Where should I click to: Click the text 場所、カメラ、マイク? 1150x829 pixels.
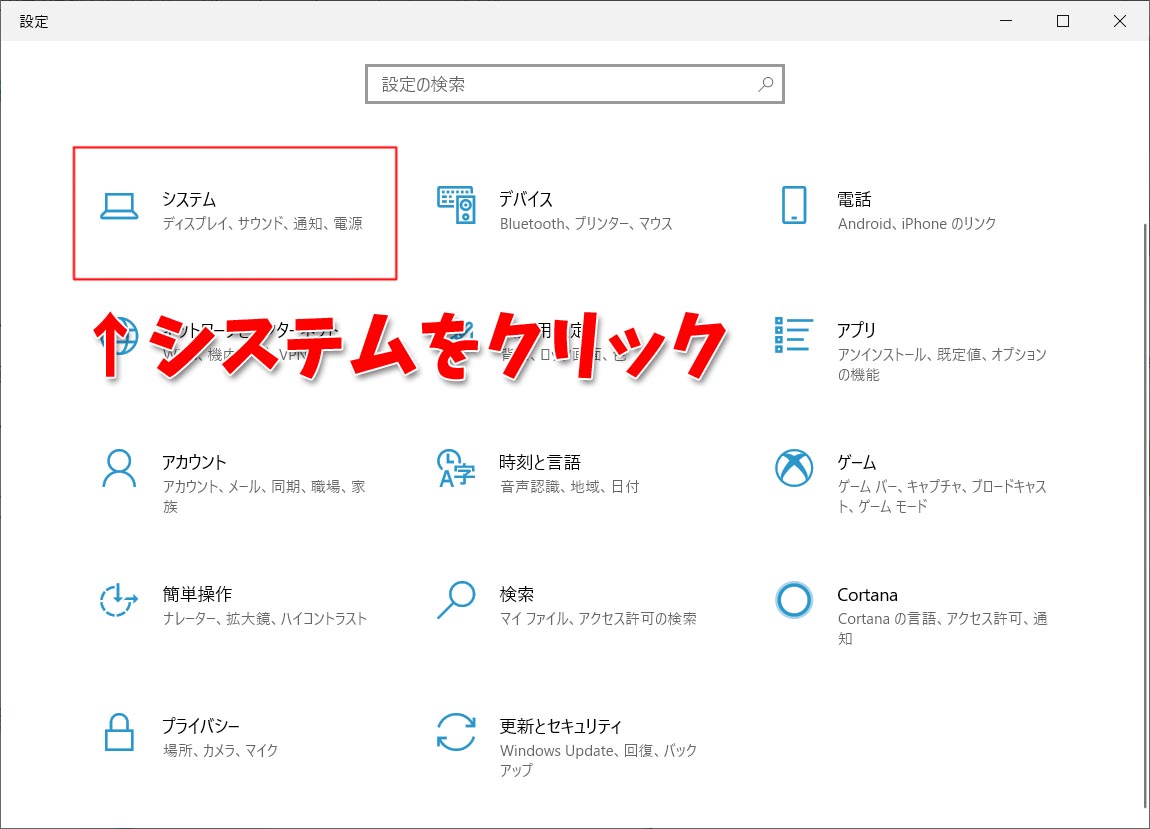pos(220,750)
